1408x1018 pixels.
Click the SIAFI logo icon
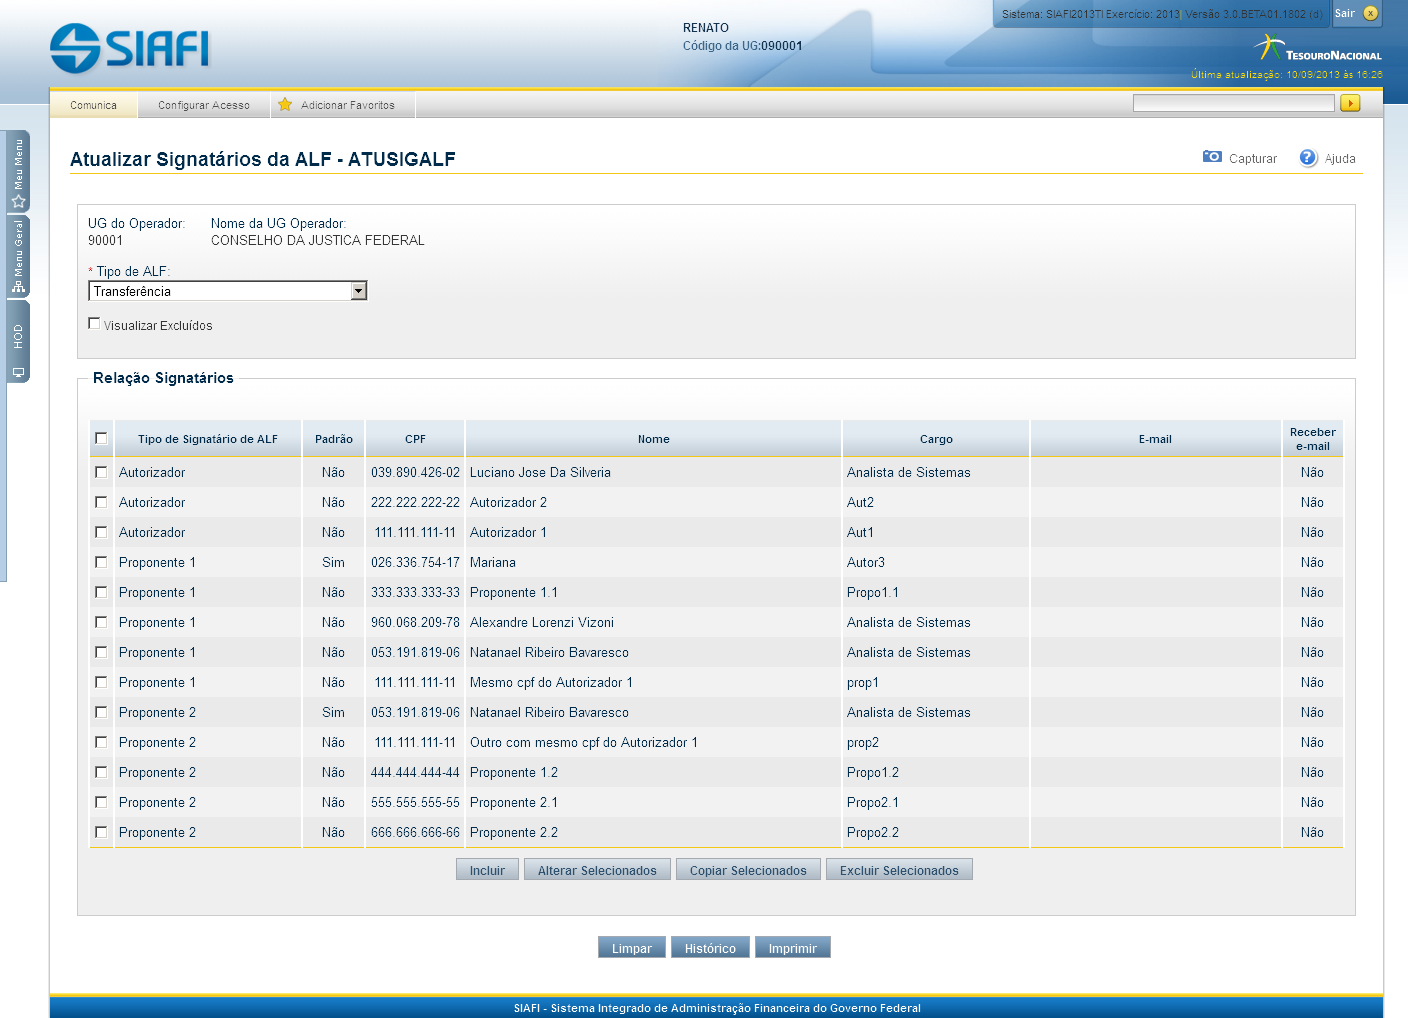pos(75,48)
